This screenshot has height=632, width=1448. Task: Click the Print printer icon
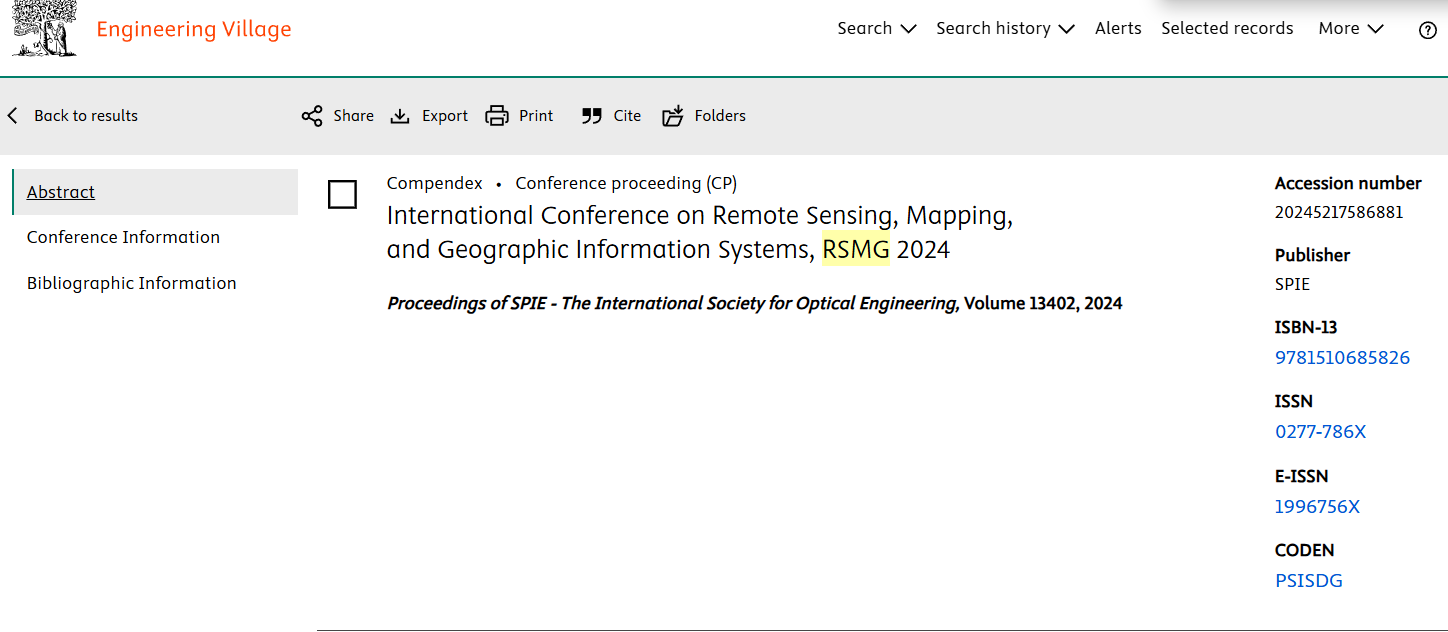[497, 116]
